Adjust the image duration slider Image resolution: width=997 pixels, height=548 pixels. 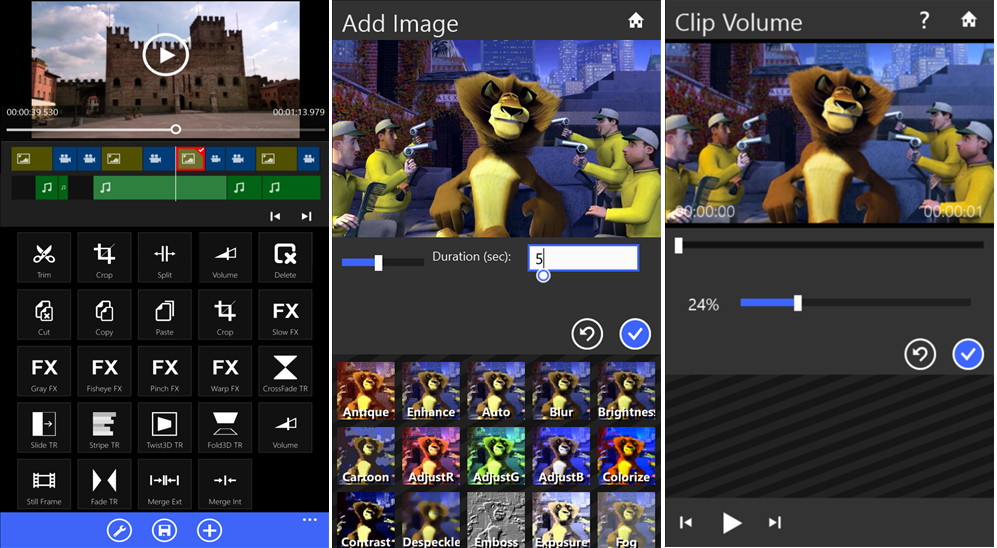click(x=382, y=262)
